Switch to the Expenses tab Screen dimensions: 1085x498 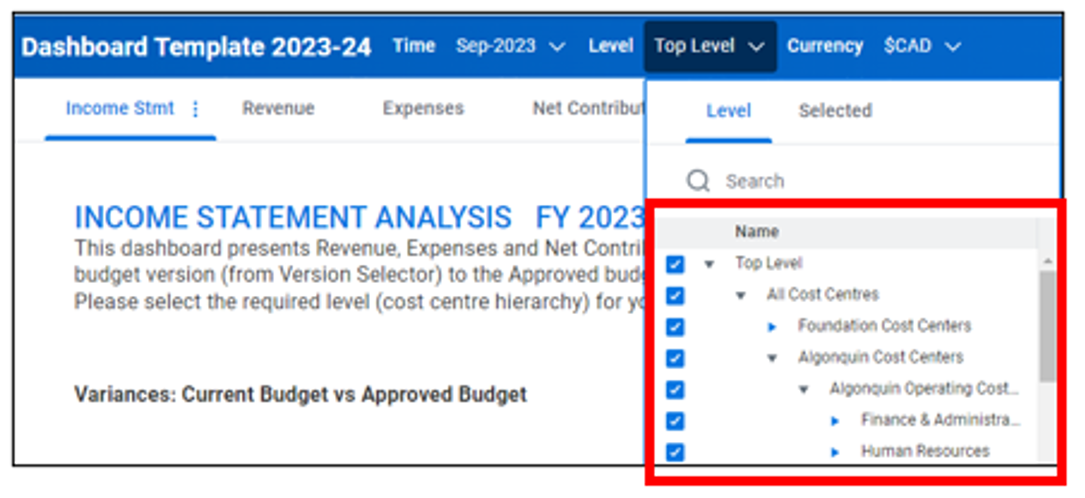click(x=423, y=109)
